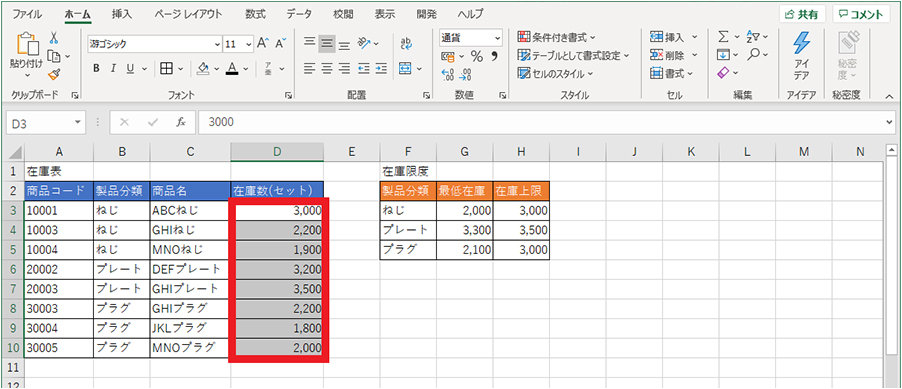
Task: Select column D header
Action: pos(277,152)
